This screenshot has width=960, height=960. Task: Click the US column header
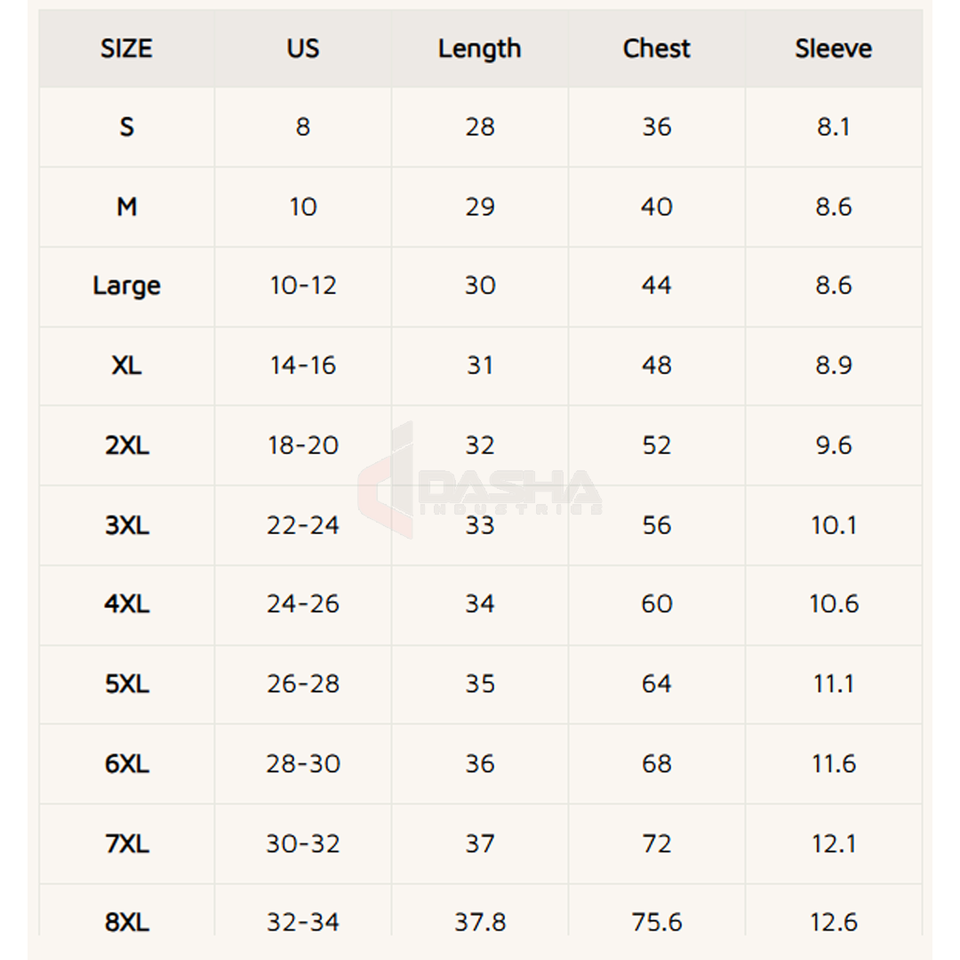point(303,48)
